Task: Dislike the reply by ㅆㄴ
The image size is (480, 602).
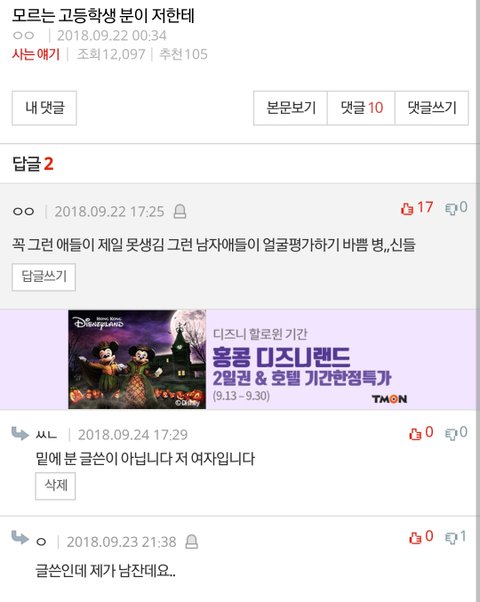Action: (456, 433)
